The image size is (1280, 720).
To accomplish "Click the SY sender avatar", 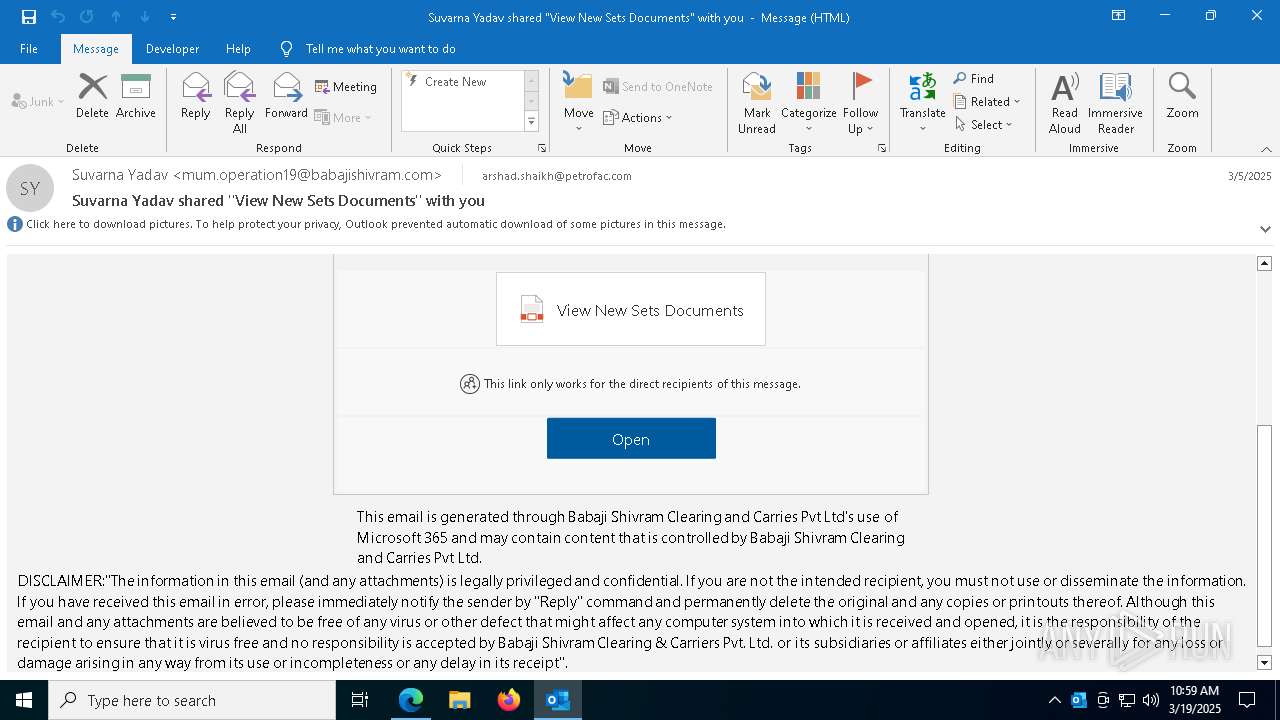I will [30, 188].
